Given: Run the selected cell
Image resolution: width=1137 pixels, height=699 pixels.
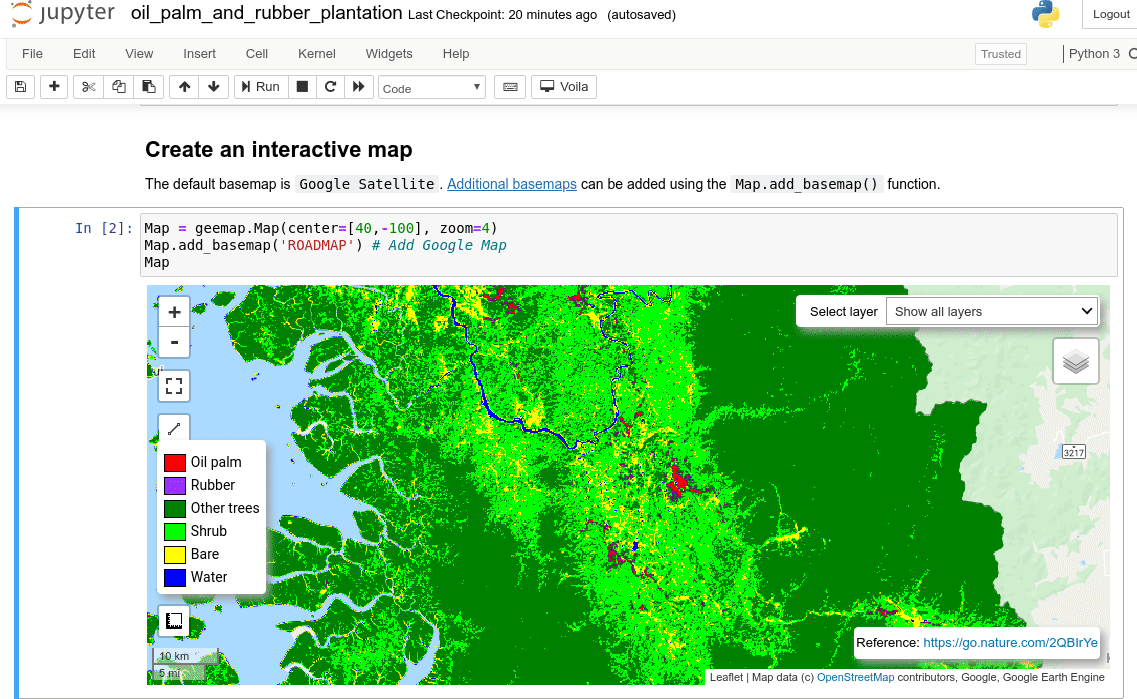Looking at the screenshot, I should (x=260, y=87).
